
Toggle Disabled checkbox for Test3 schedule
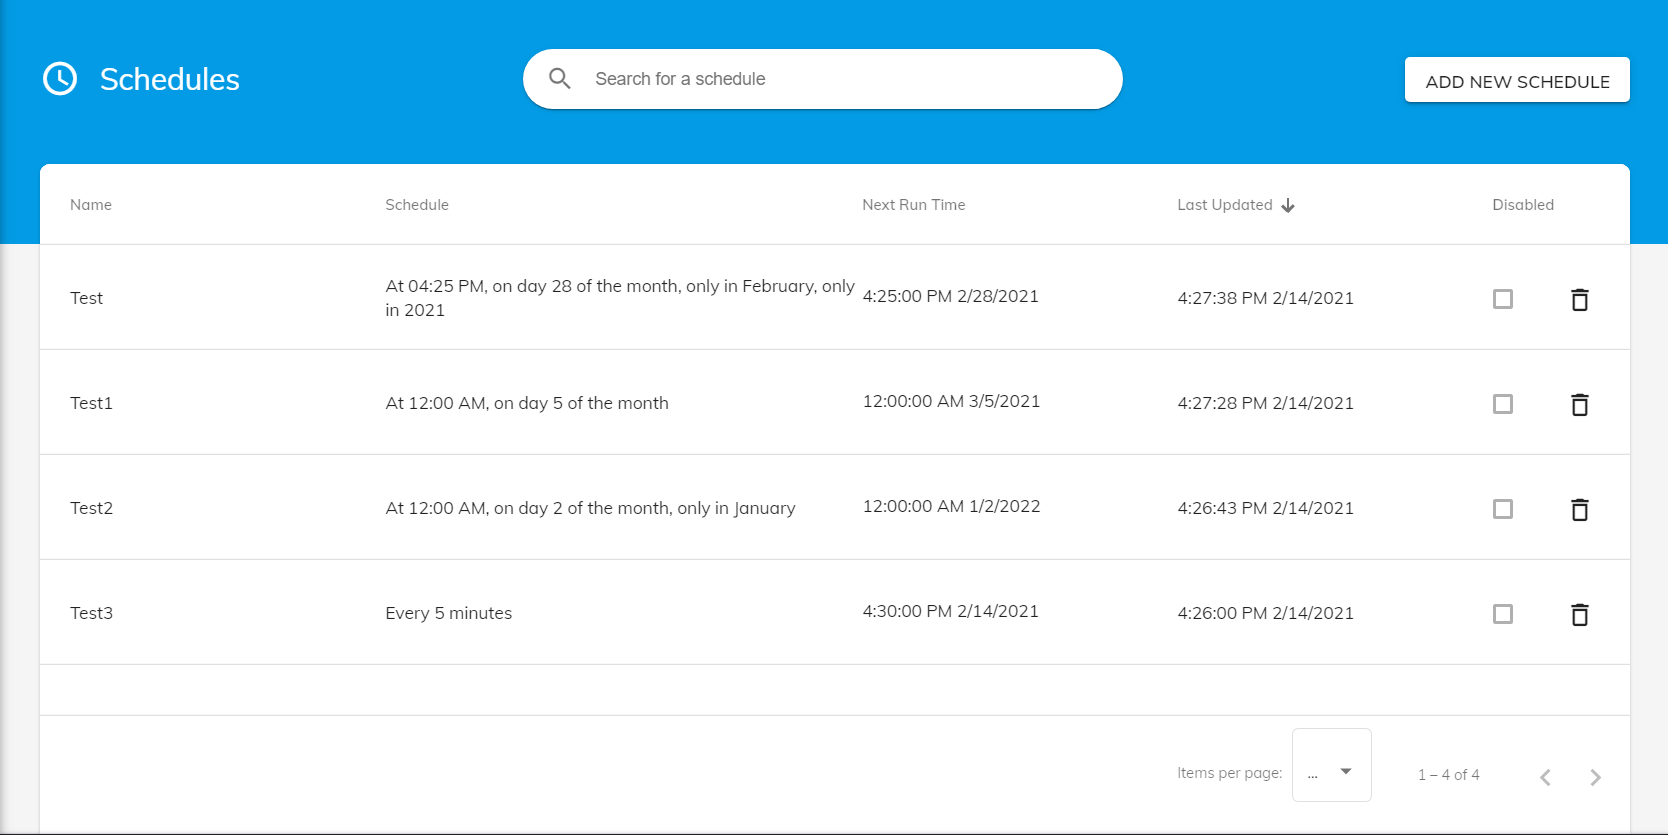point(1503,614)
